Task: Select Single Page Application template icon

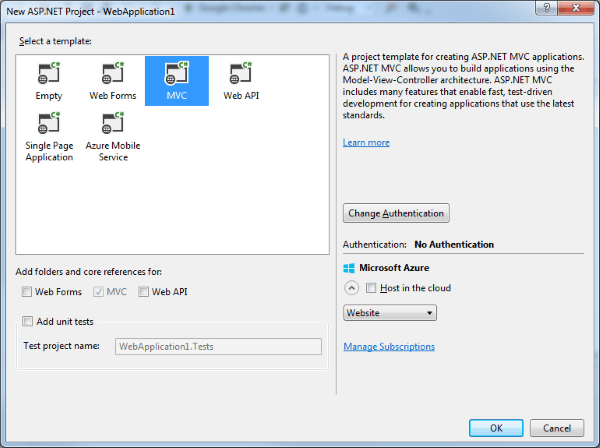Action: coord(49,123)
